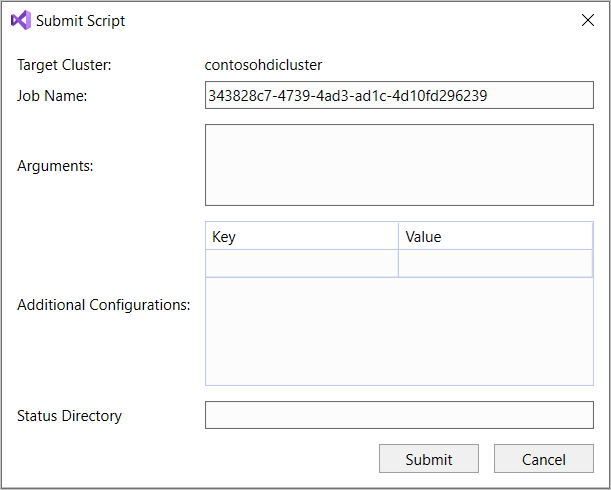Viewport: 611px width, 490px height.
Task: Close the Submit Script dialog
Action: [587, 20]
